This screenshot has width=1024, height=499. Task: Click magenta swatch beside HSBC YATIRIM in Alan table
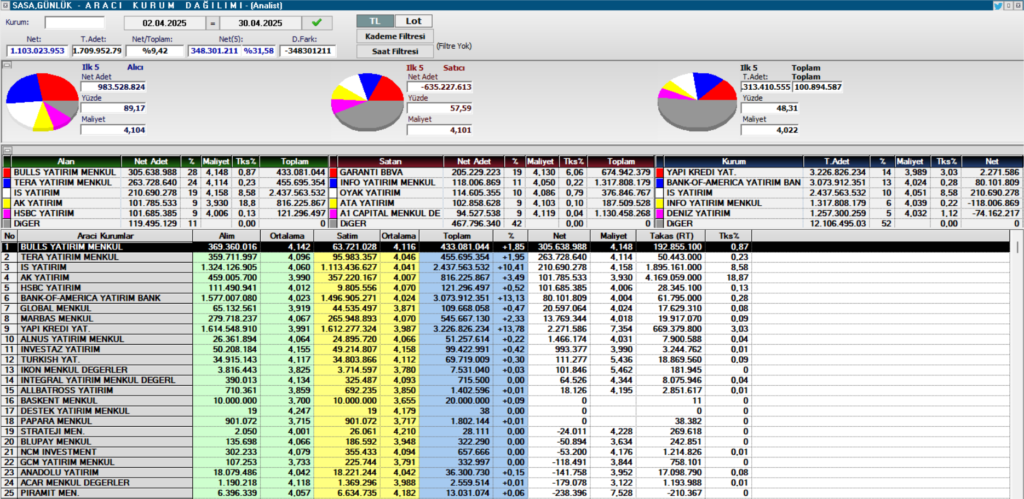click(7, 213)
